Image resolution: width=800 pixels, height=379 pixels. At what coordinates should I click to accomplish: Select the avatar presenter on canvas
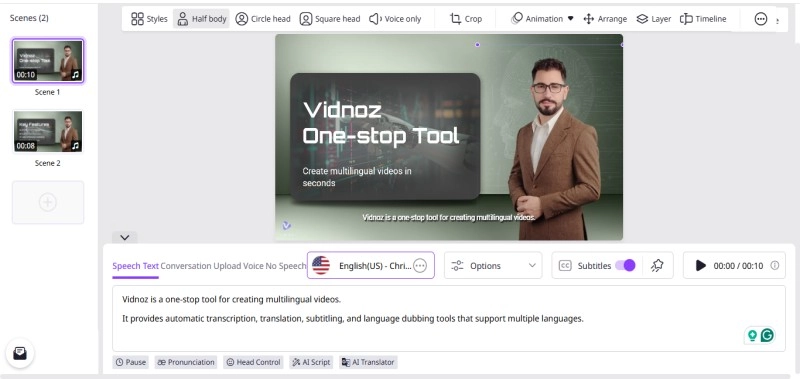point(554,148)
